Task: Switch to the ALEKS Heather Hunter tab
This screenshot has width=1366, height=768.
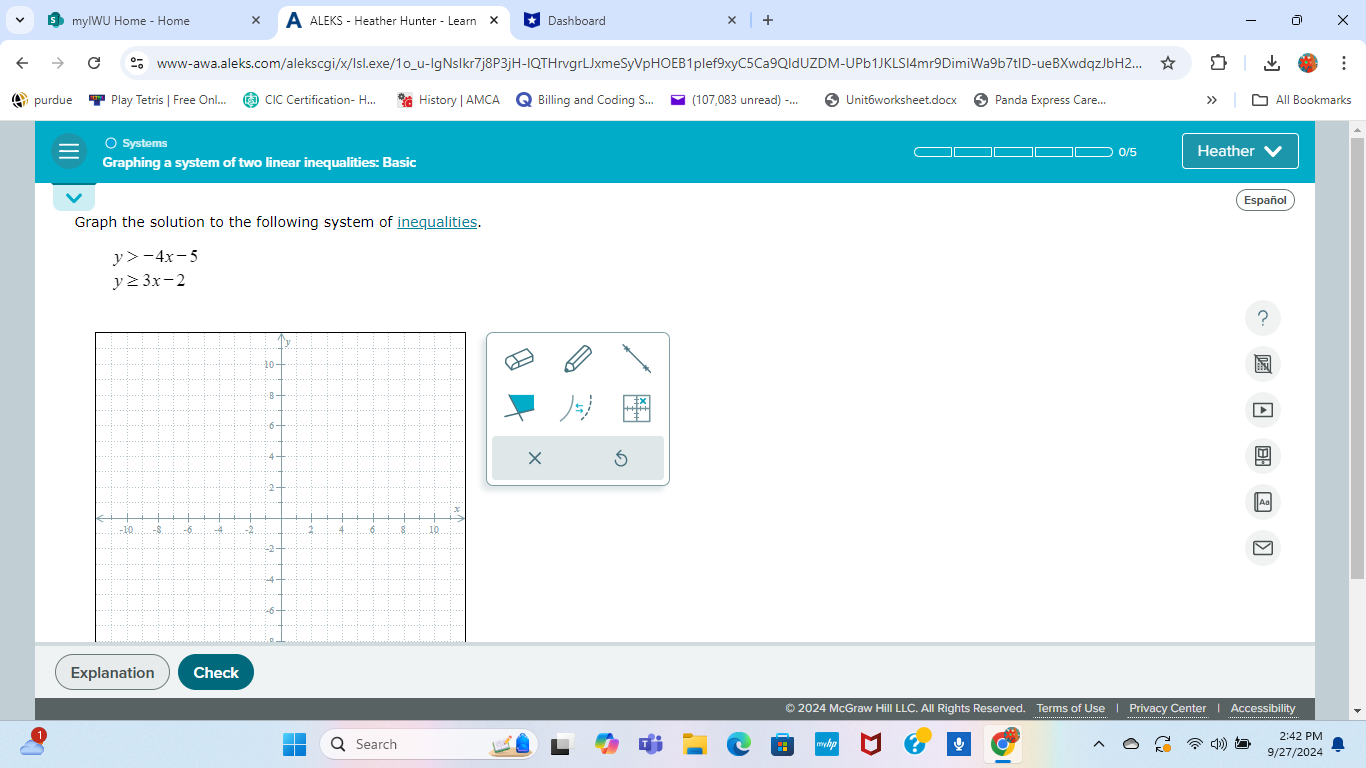Action: (392, 20)
